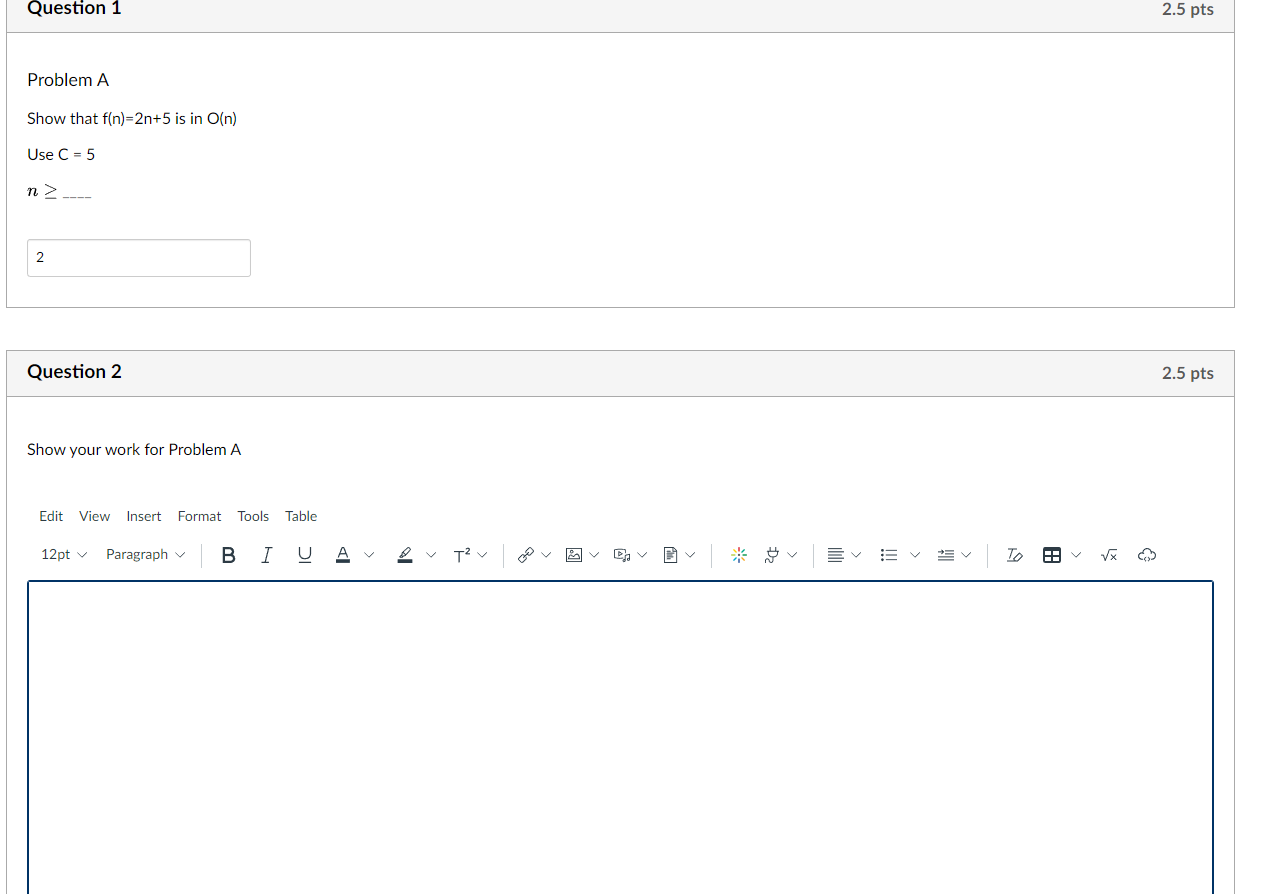Click the clear formatting icon
Image resolution: width=1274 pixels, height=894 pixels.
coord(1014,554)
